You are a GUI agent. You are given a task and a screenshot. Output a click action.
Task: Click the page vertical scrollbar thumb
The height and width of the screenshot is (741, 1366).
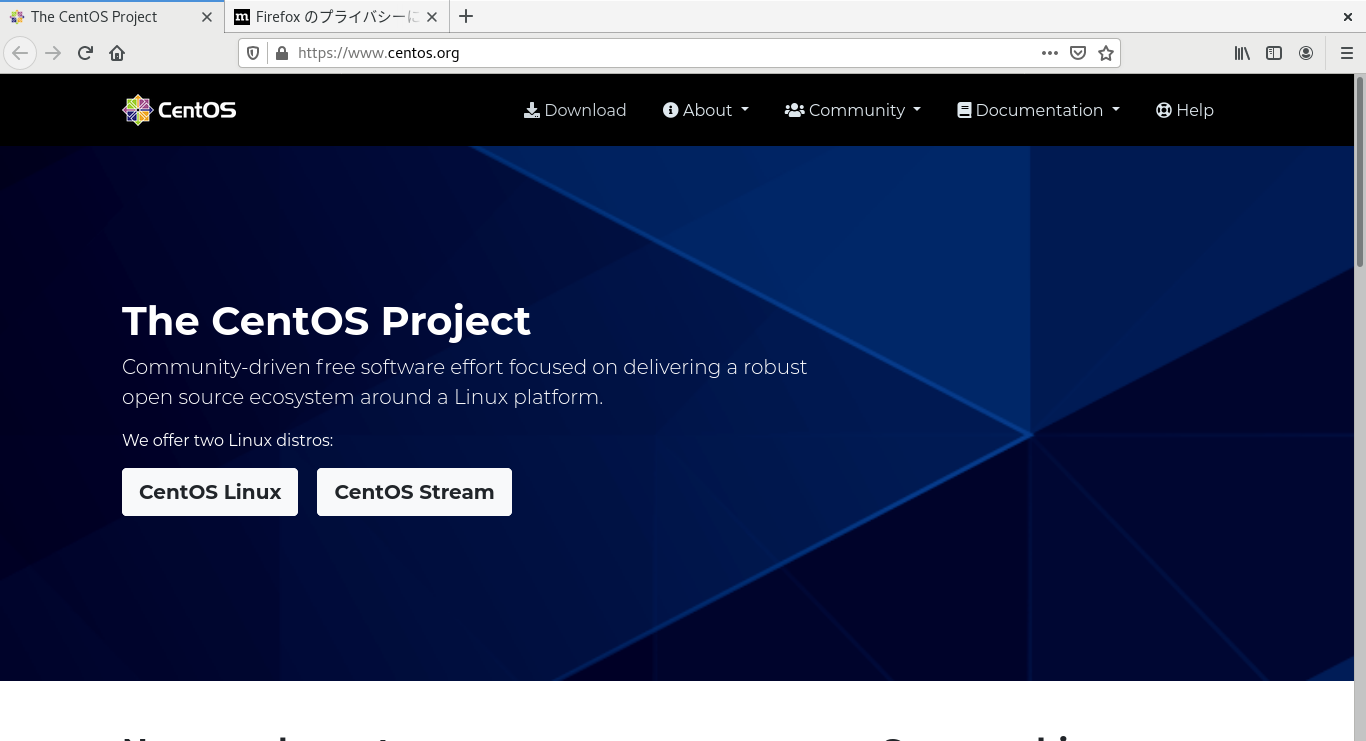click(x=1360, y=172)
